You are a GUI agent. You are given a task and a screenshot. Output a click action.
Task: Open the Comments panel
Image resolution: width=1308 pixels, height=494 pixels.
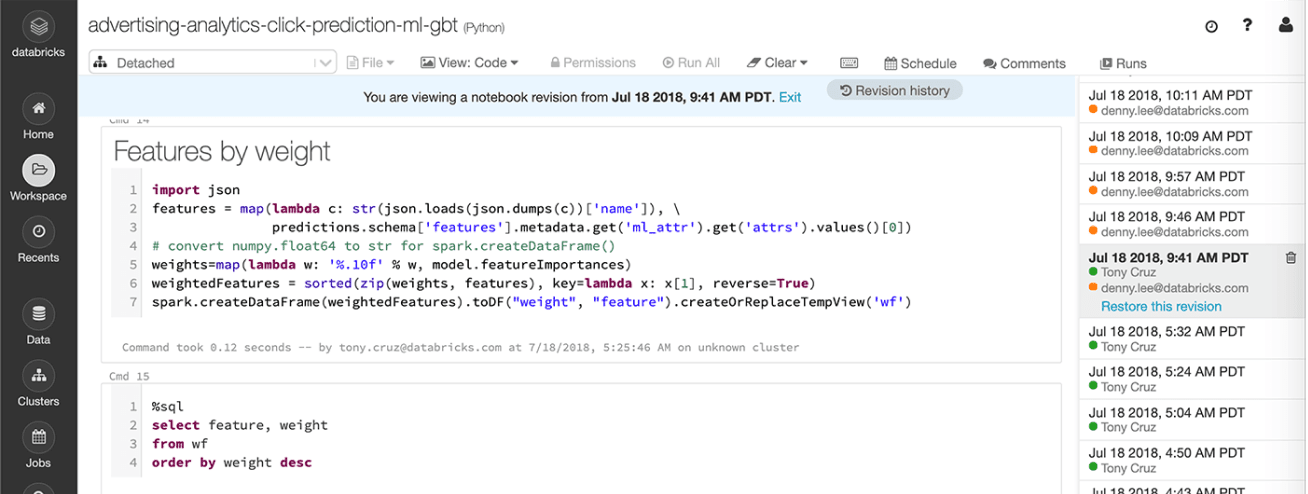pos(1024,63)
